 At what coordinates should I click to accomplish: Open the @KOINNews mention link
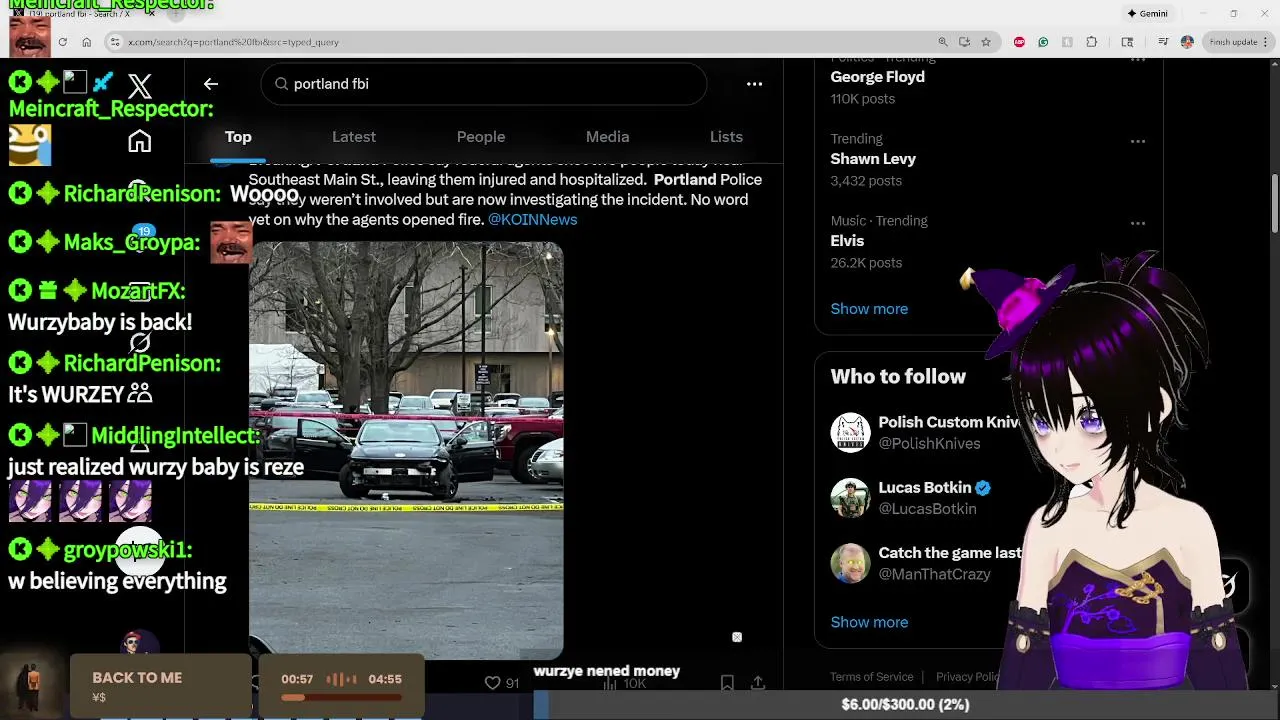tap(532, 219)
